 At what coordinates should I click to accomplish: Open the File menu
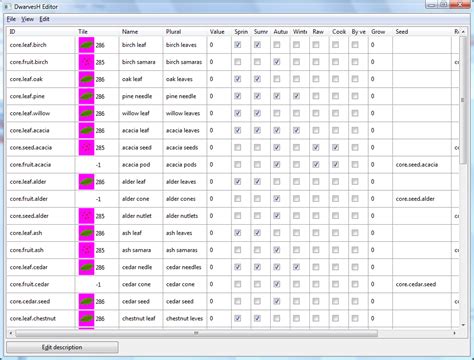(11, 19)
